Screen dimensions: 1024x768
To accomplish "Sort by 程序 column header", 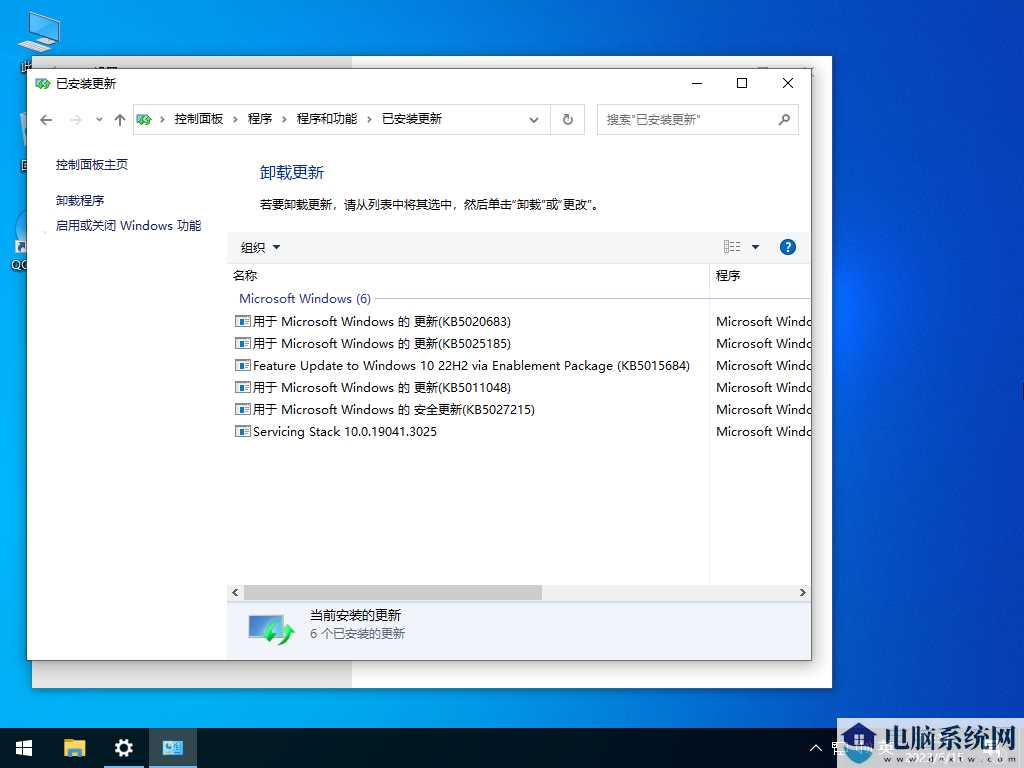I will [x=760, y=276].
